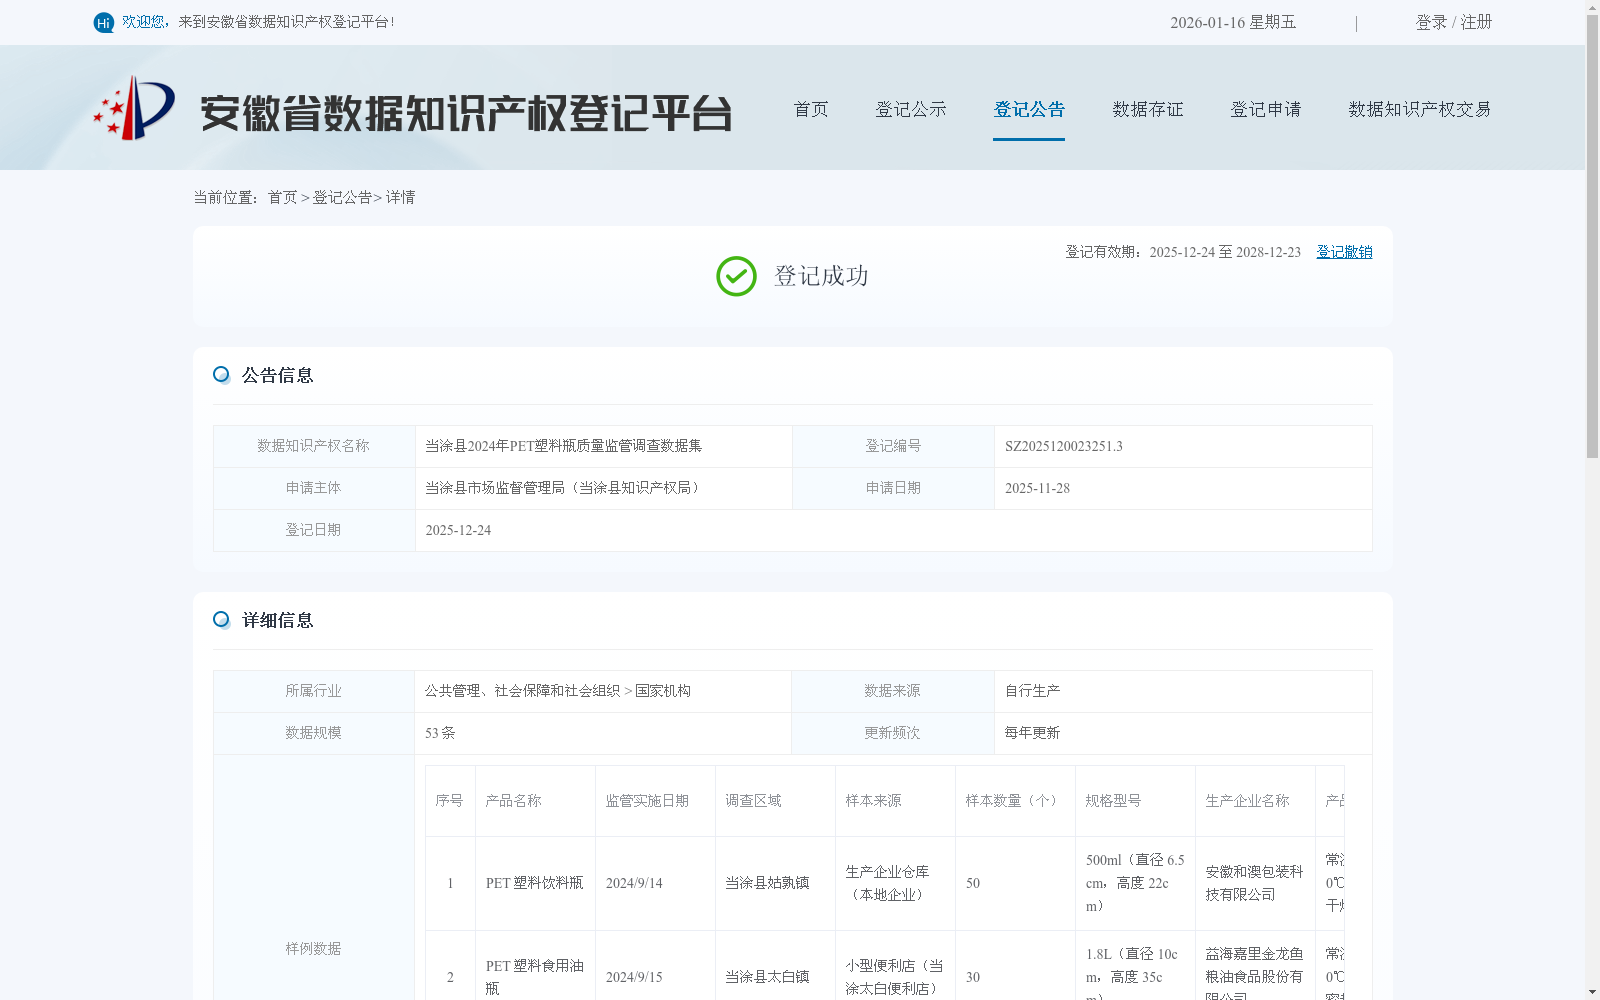1600x1000 pixels.
Task: Click the 样例数据 row label
Action: 313,949
